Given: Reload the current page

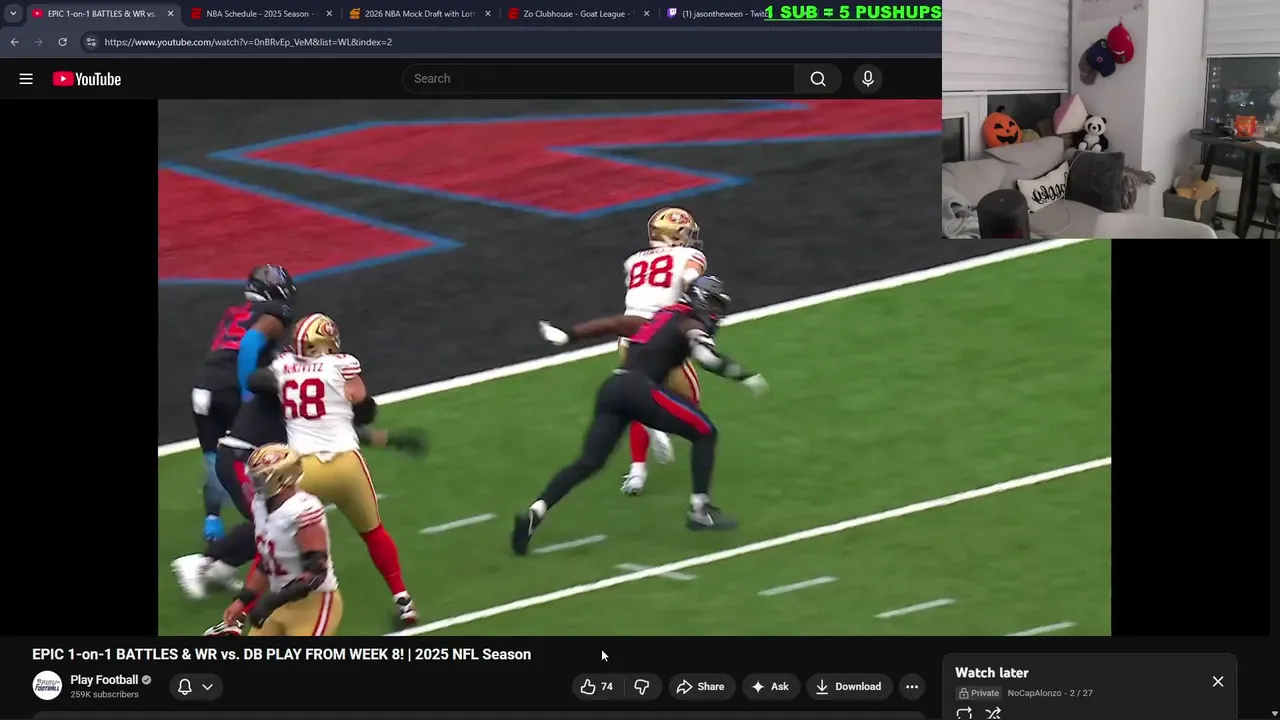Looking at the screenshot, I should coord(62,42).
